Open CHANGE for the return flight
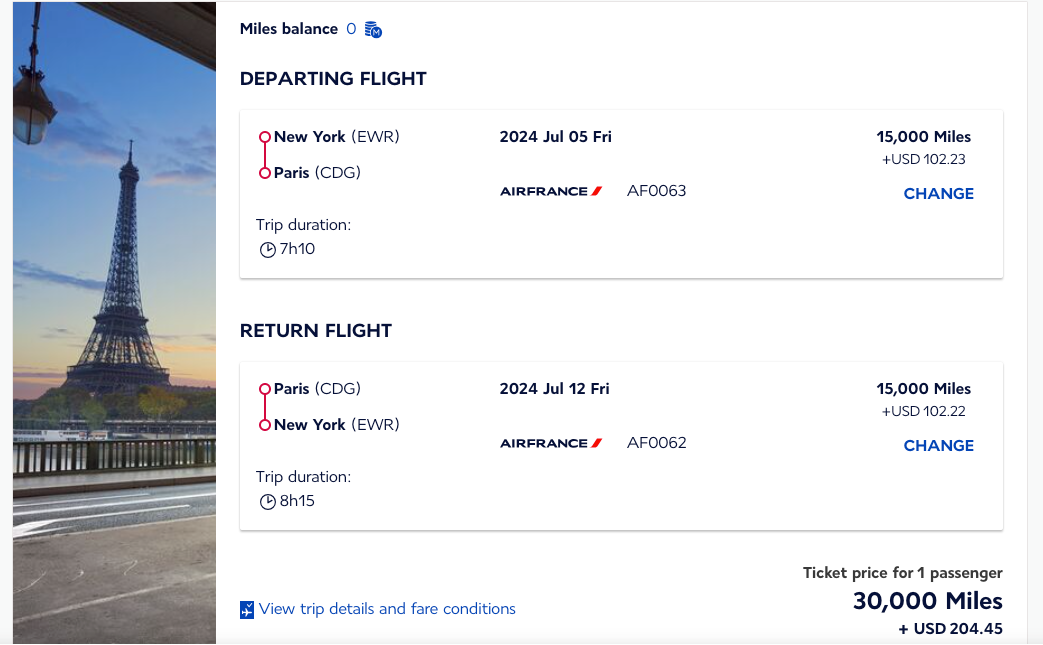This screenshot has width=1043, height=645. click(938, 445)
